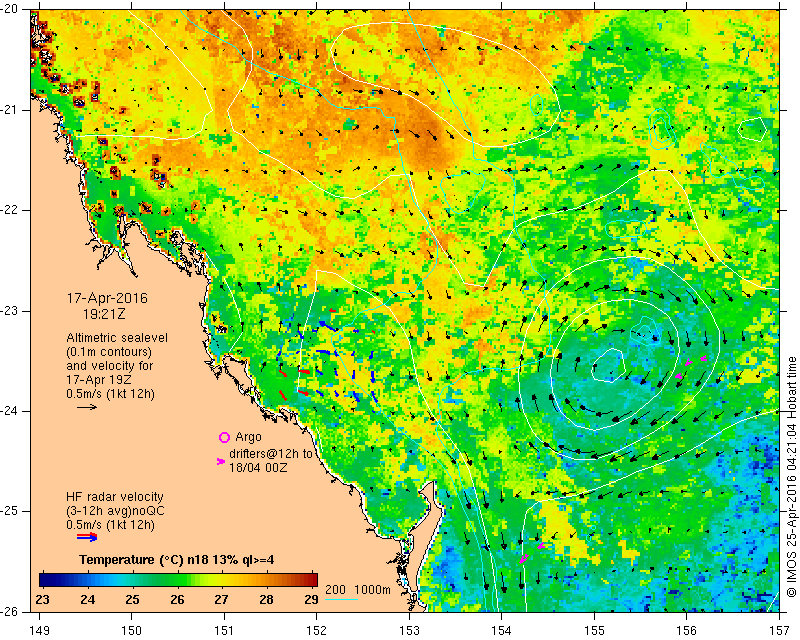Viewport: 800px width, 640px height.
Task: Click the latitude axis label -25
Action: coord(11,512)
